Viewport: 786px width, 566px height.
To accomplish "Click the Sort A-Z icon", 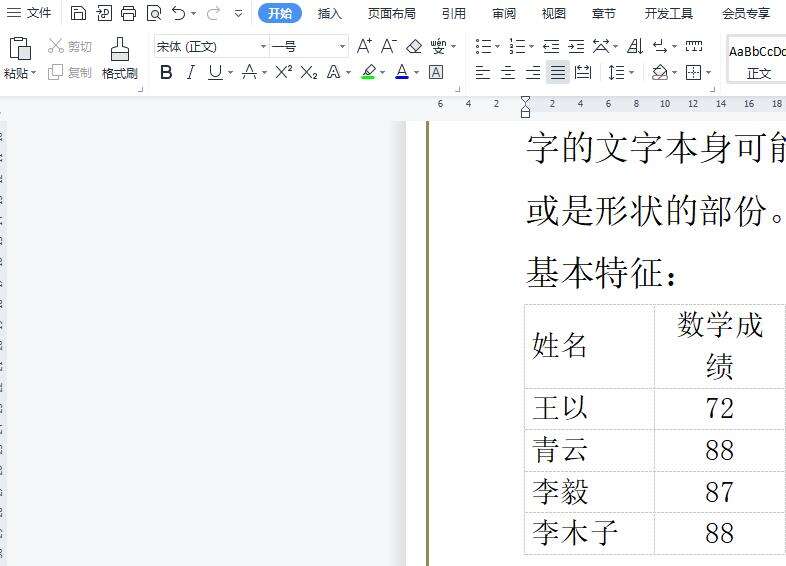I will click(x=635, y=47).
